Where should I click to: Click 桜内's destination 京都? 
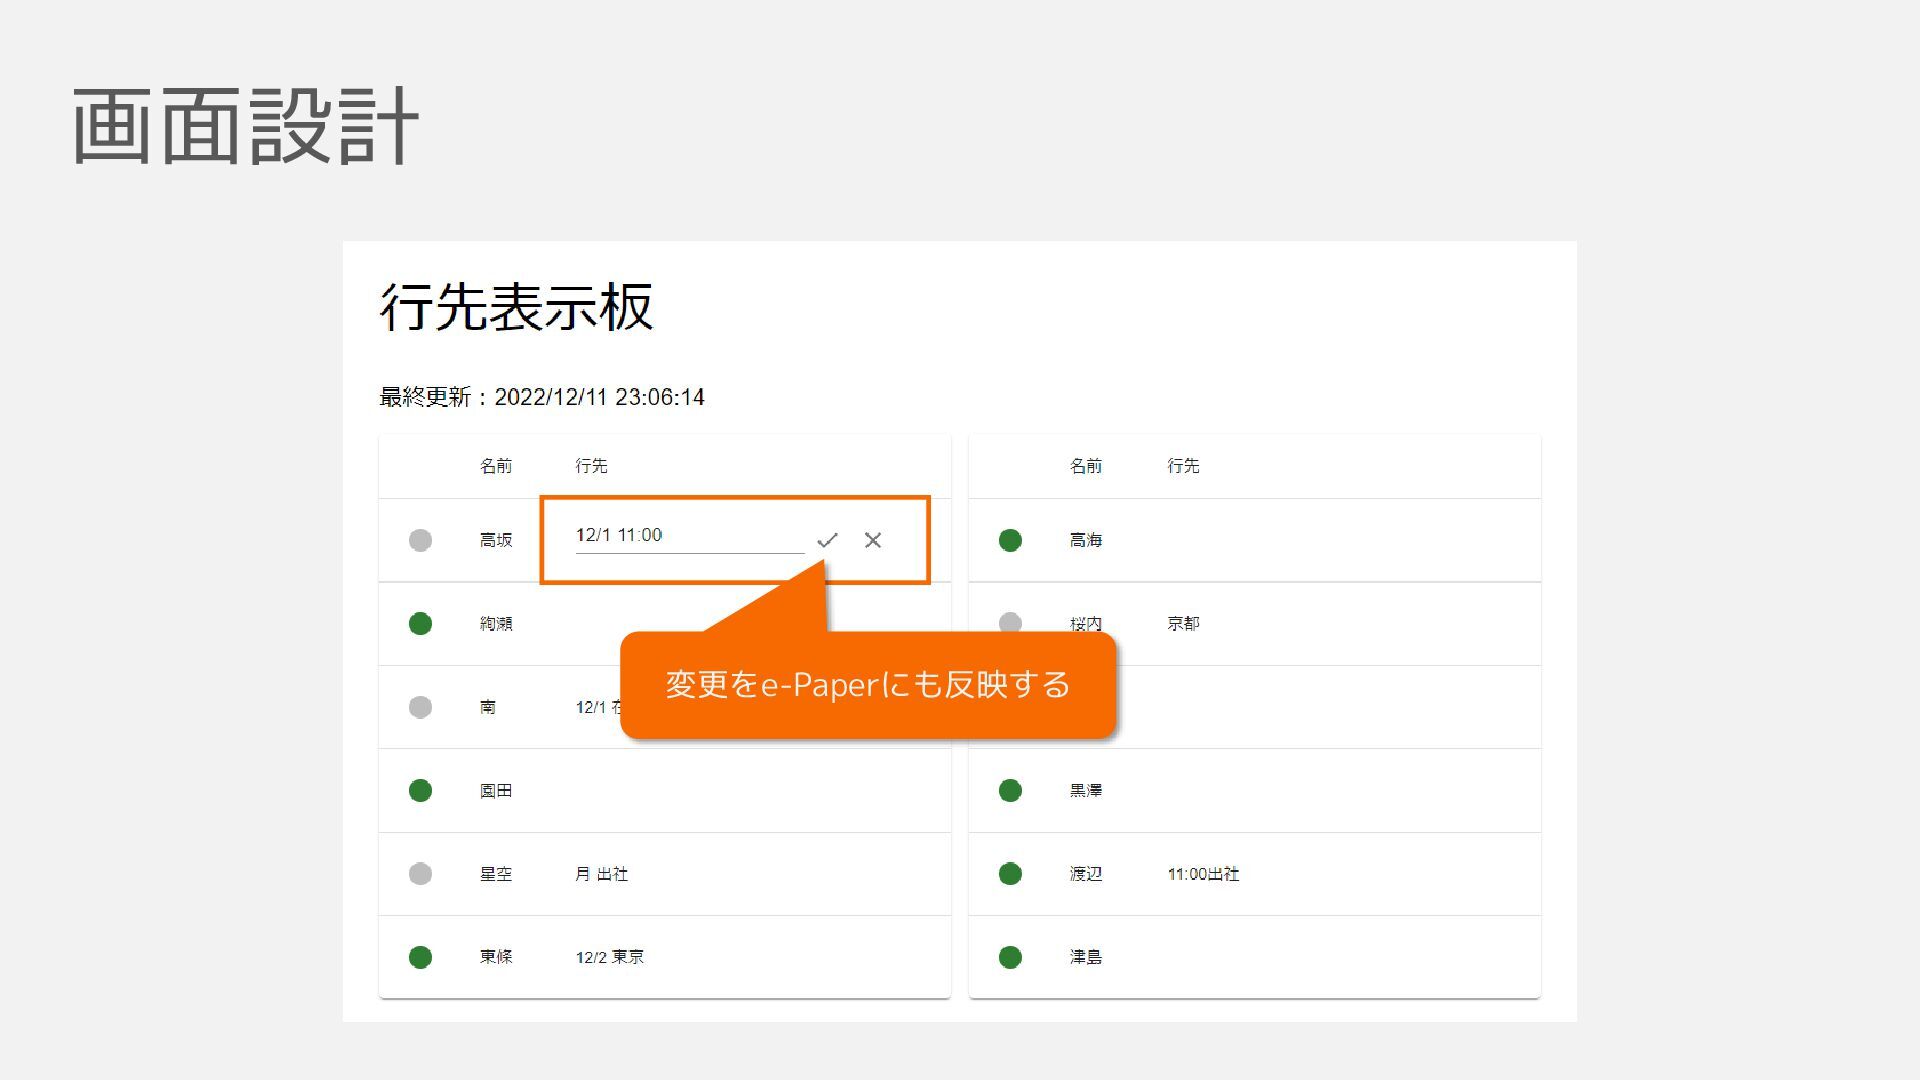coord(1183,624)
